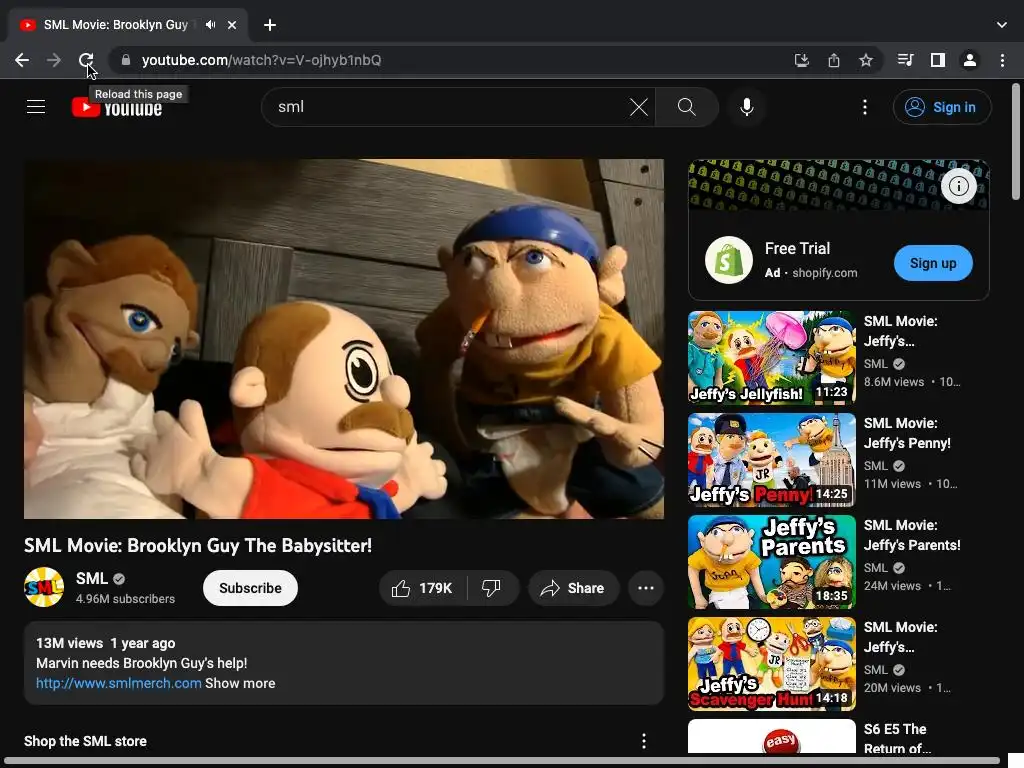Viewport: 1024px width, 768px height.
Task: Click '13M views 1 year ago' text
Action: [106, 643]
